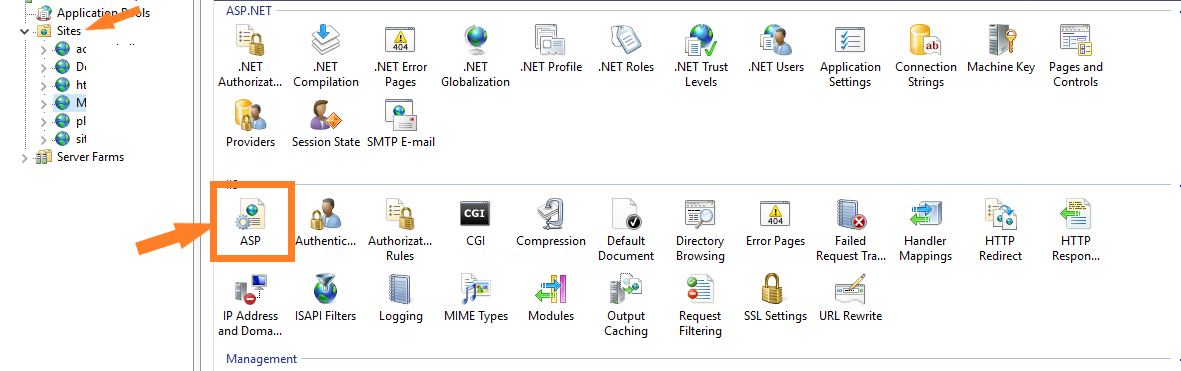Open the Handler Mappings icon
This screenshot has width=1181, height=371.
(927, 214)
